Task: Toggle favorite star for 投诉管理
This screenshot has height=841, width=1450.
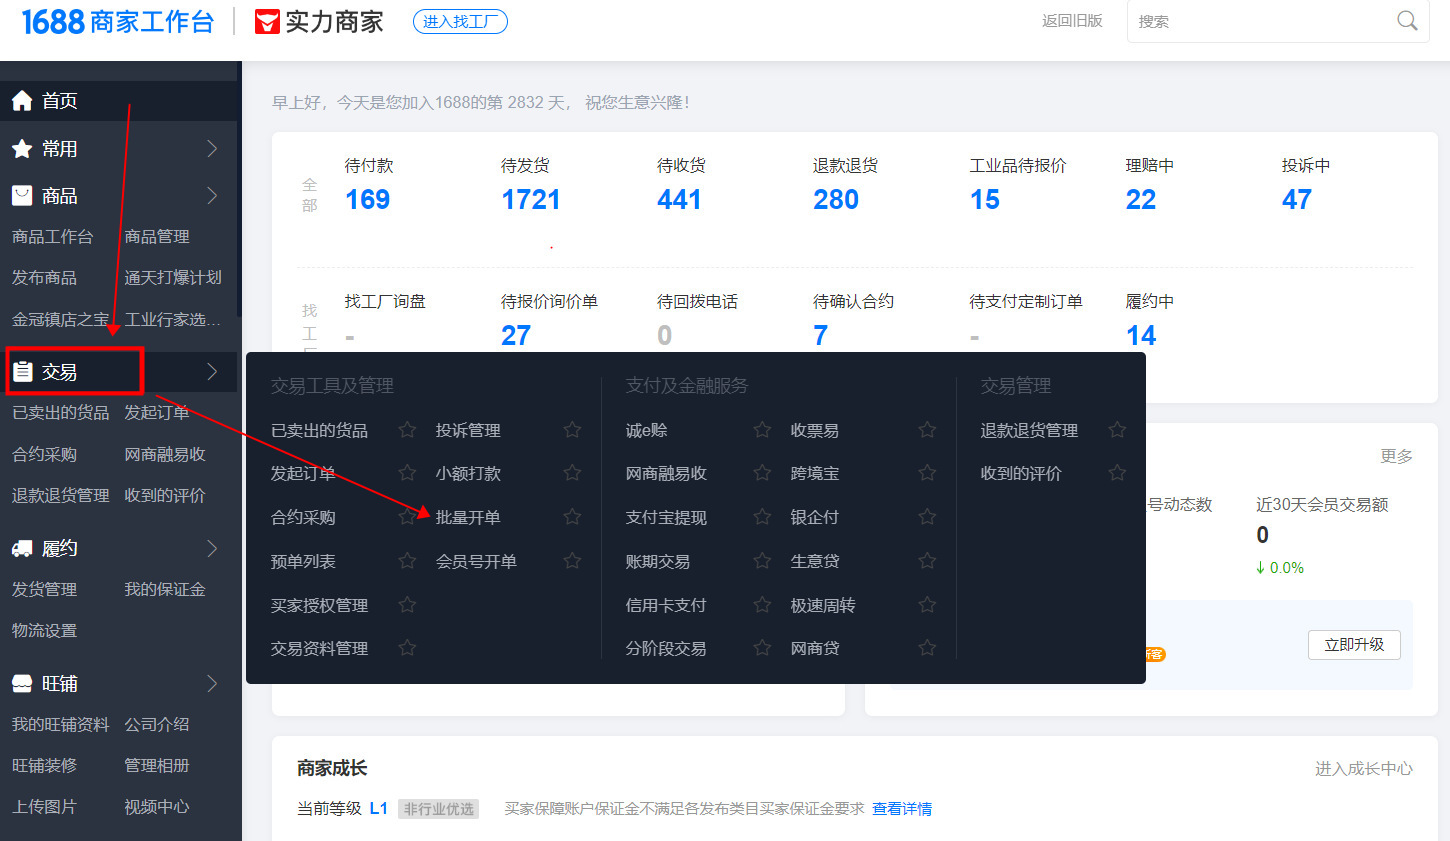Action: click(572, 430)
